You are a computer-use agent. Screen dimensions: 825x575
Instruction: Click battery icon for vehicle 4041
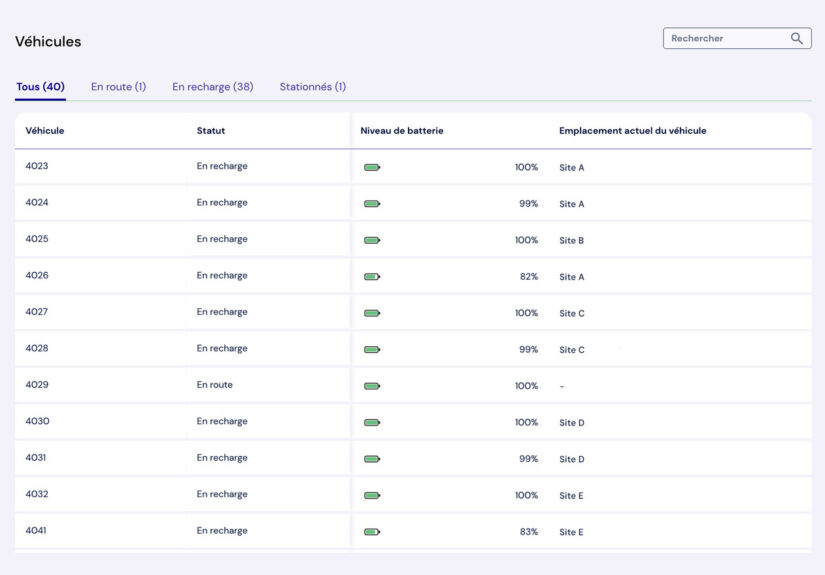372,532
